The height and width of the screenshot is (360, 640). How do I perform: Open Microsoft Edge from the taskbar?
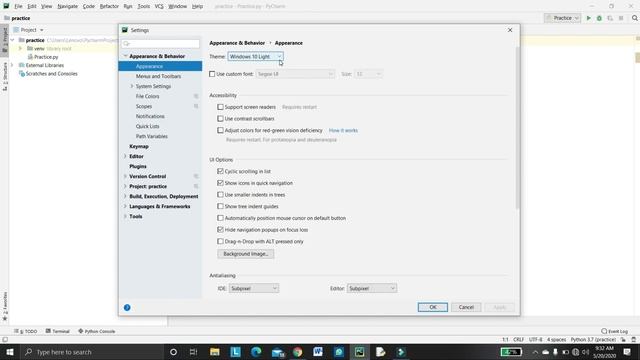pos(256,352)
